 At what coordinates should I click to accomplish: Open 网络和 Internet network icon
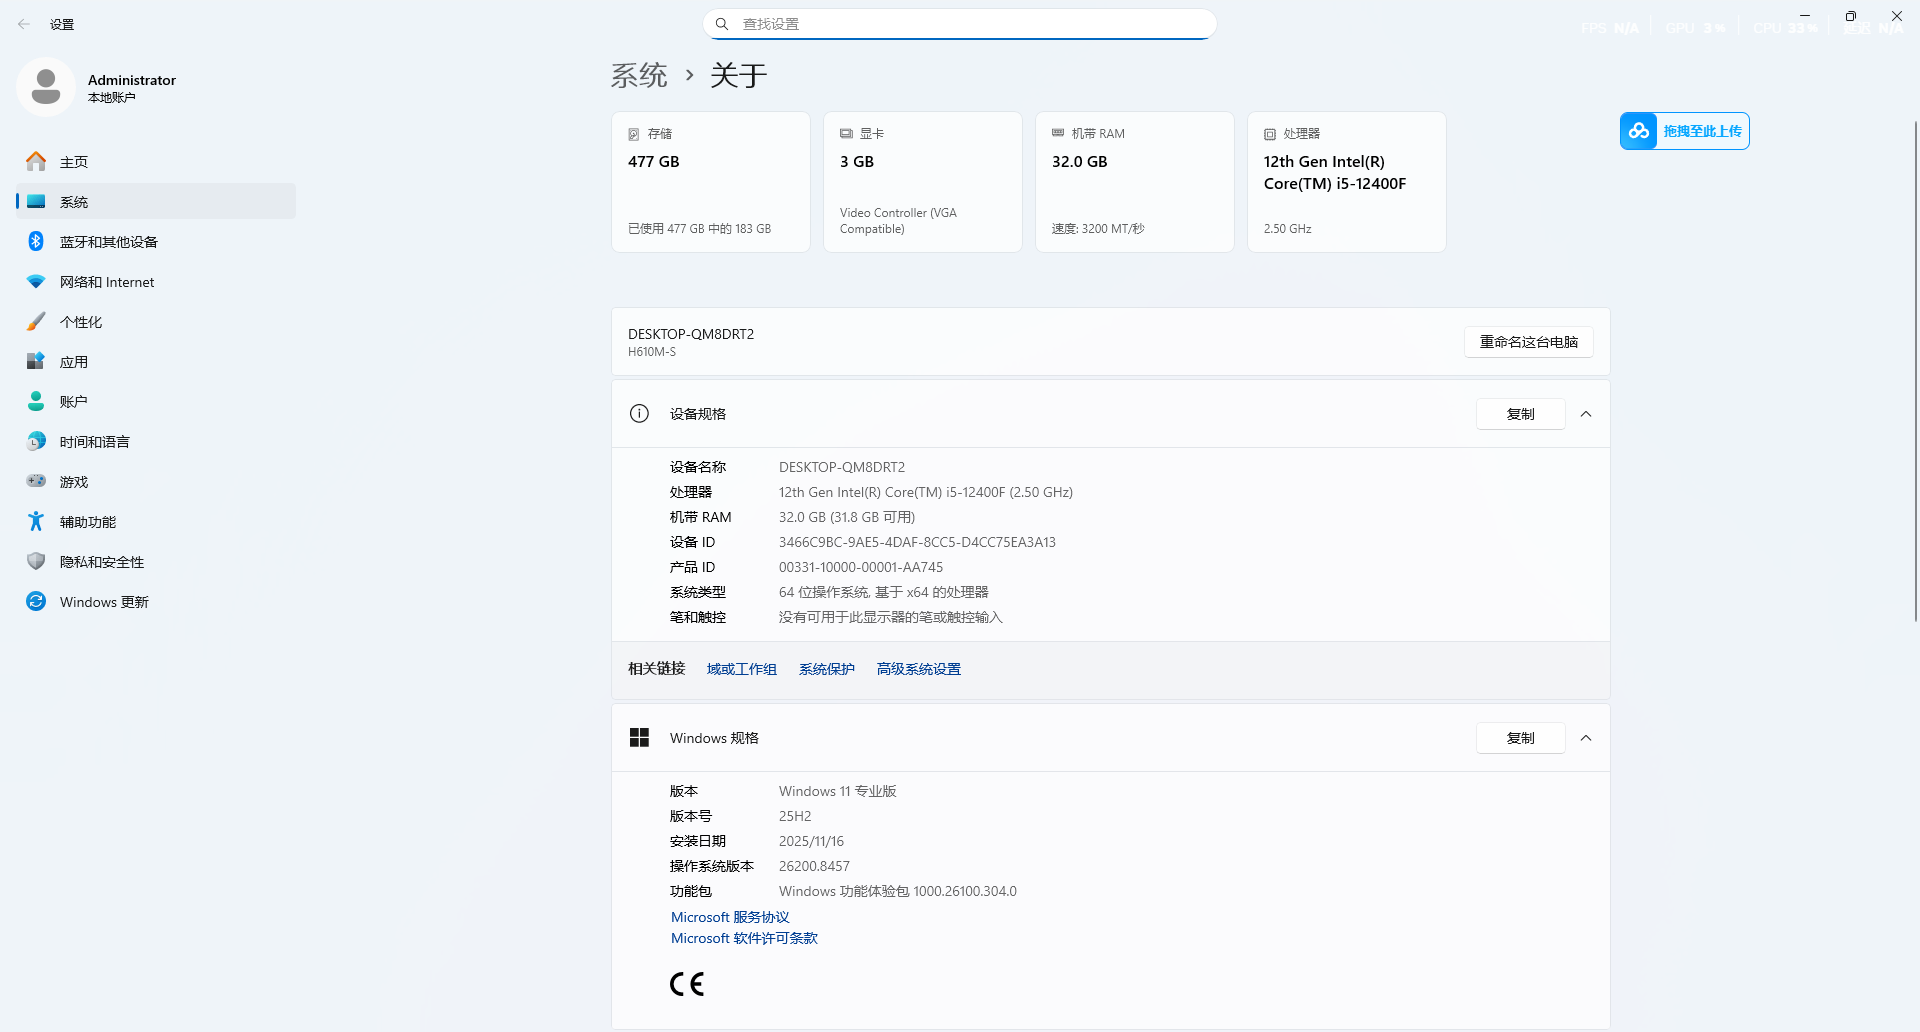pyautogui.click(x=36, y=281)
